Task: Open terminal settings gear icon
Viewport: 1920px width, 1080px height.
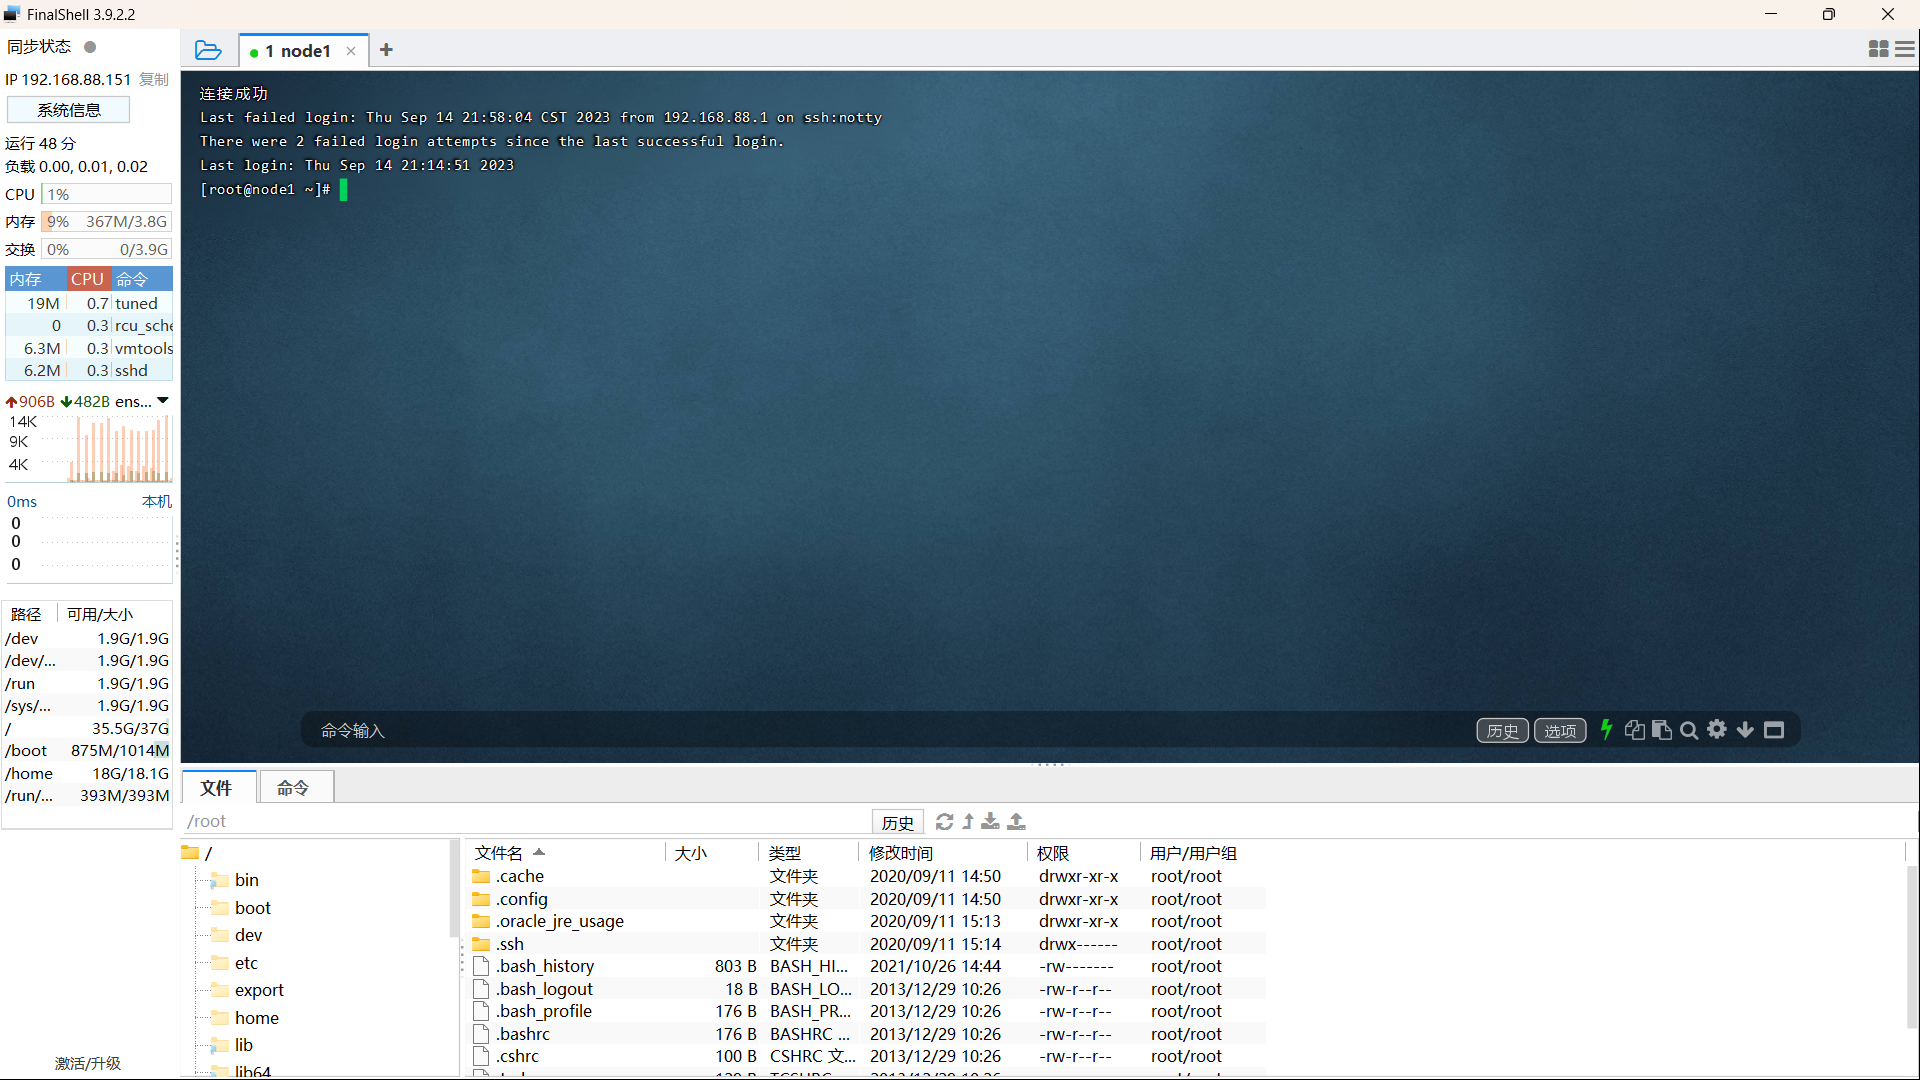Action: [1717, 730]
